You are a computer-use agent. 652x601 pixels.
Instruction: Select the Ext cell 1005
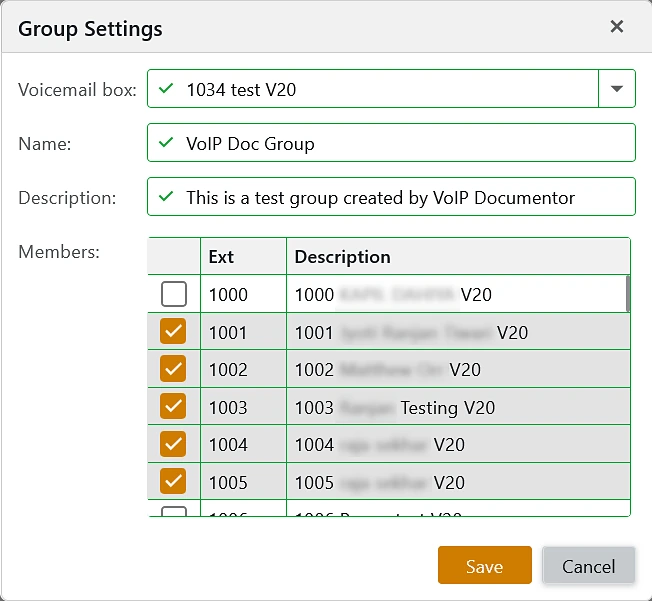(243, 482)
